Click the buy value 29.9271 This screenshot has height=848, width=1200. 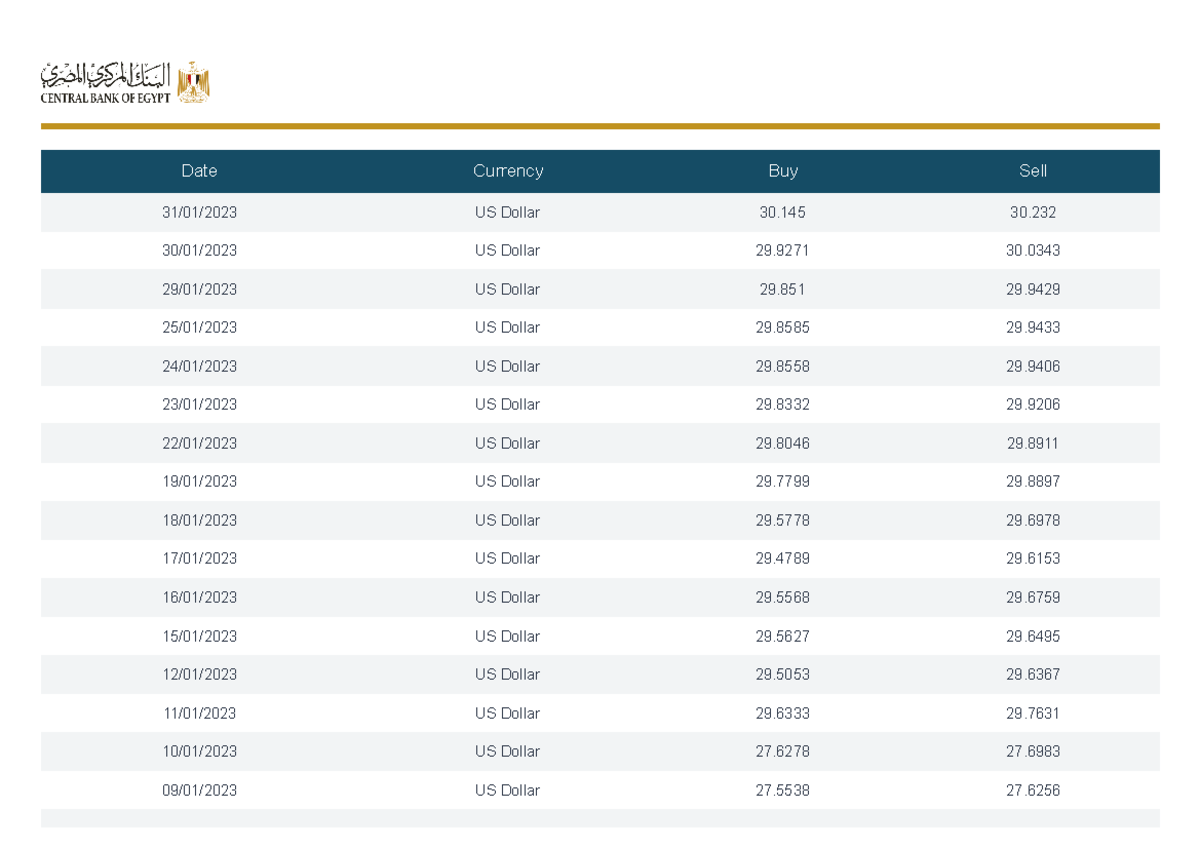[x=783, y=251]
